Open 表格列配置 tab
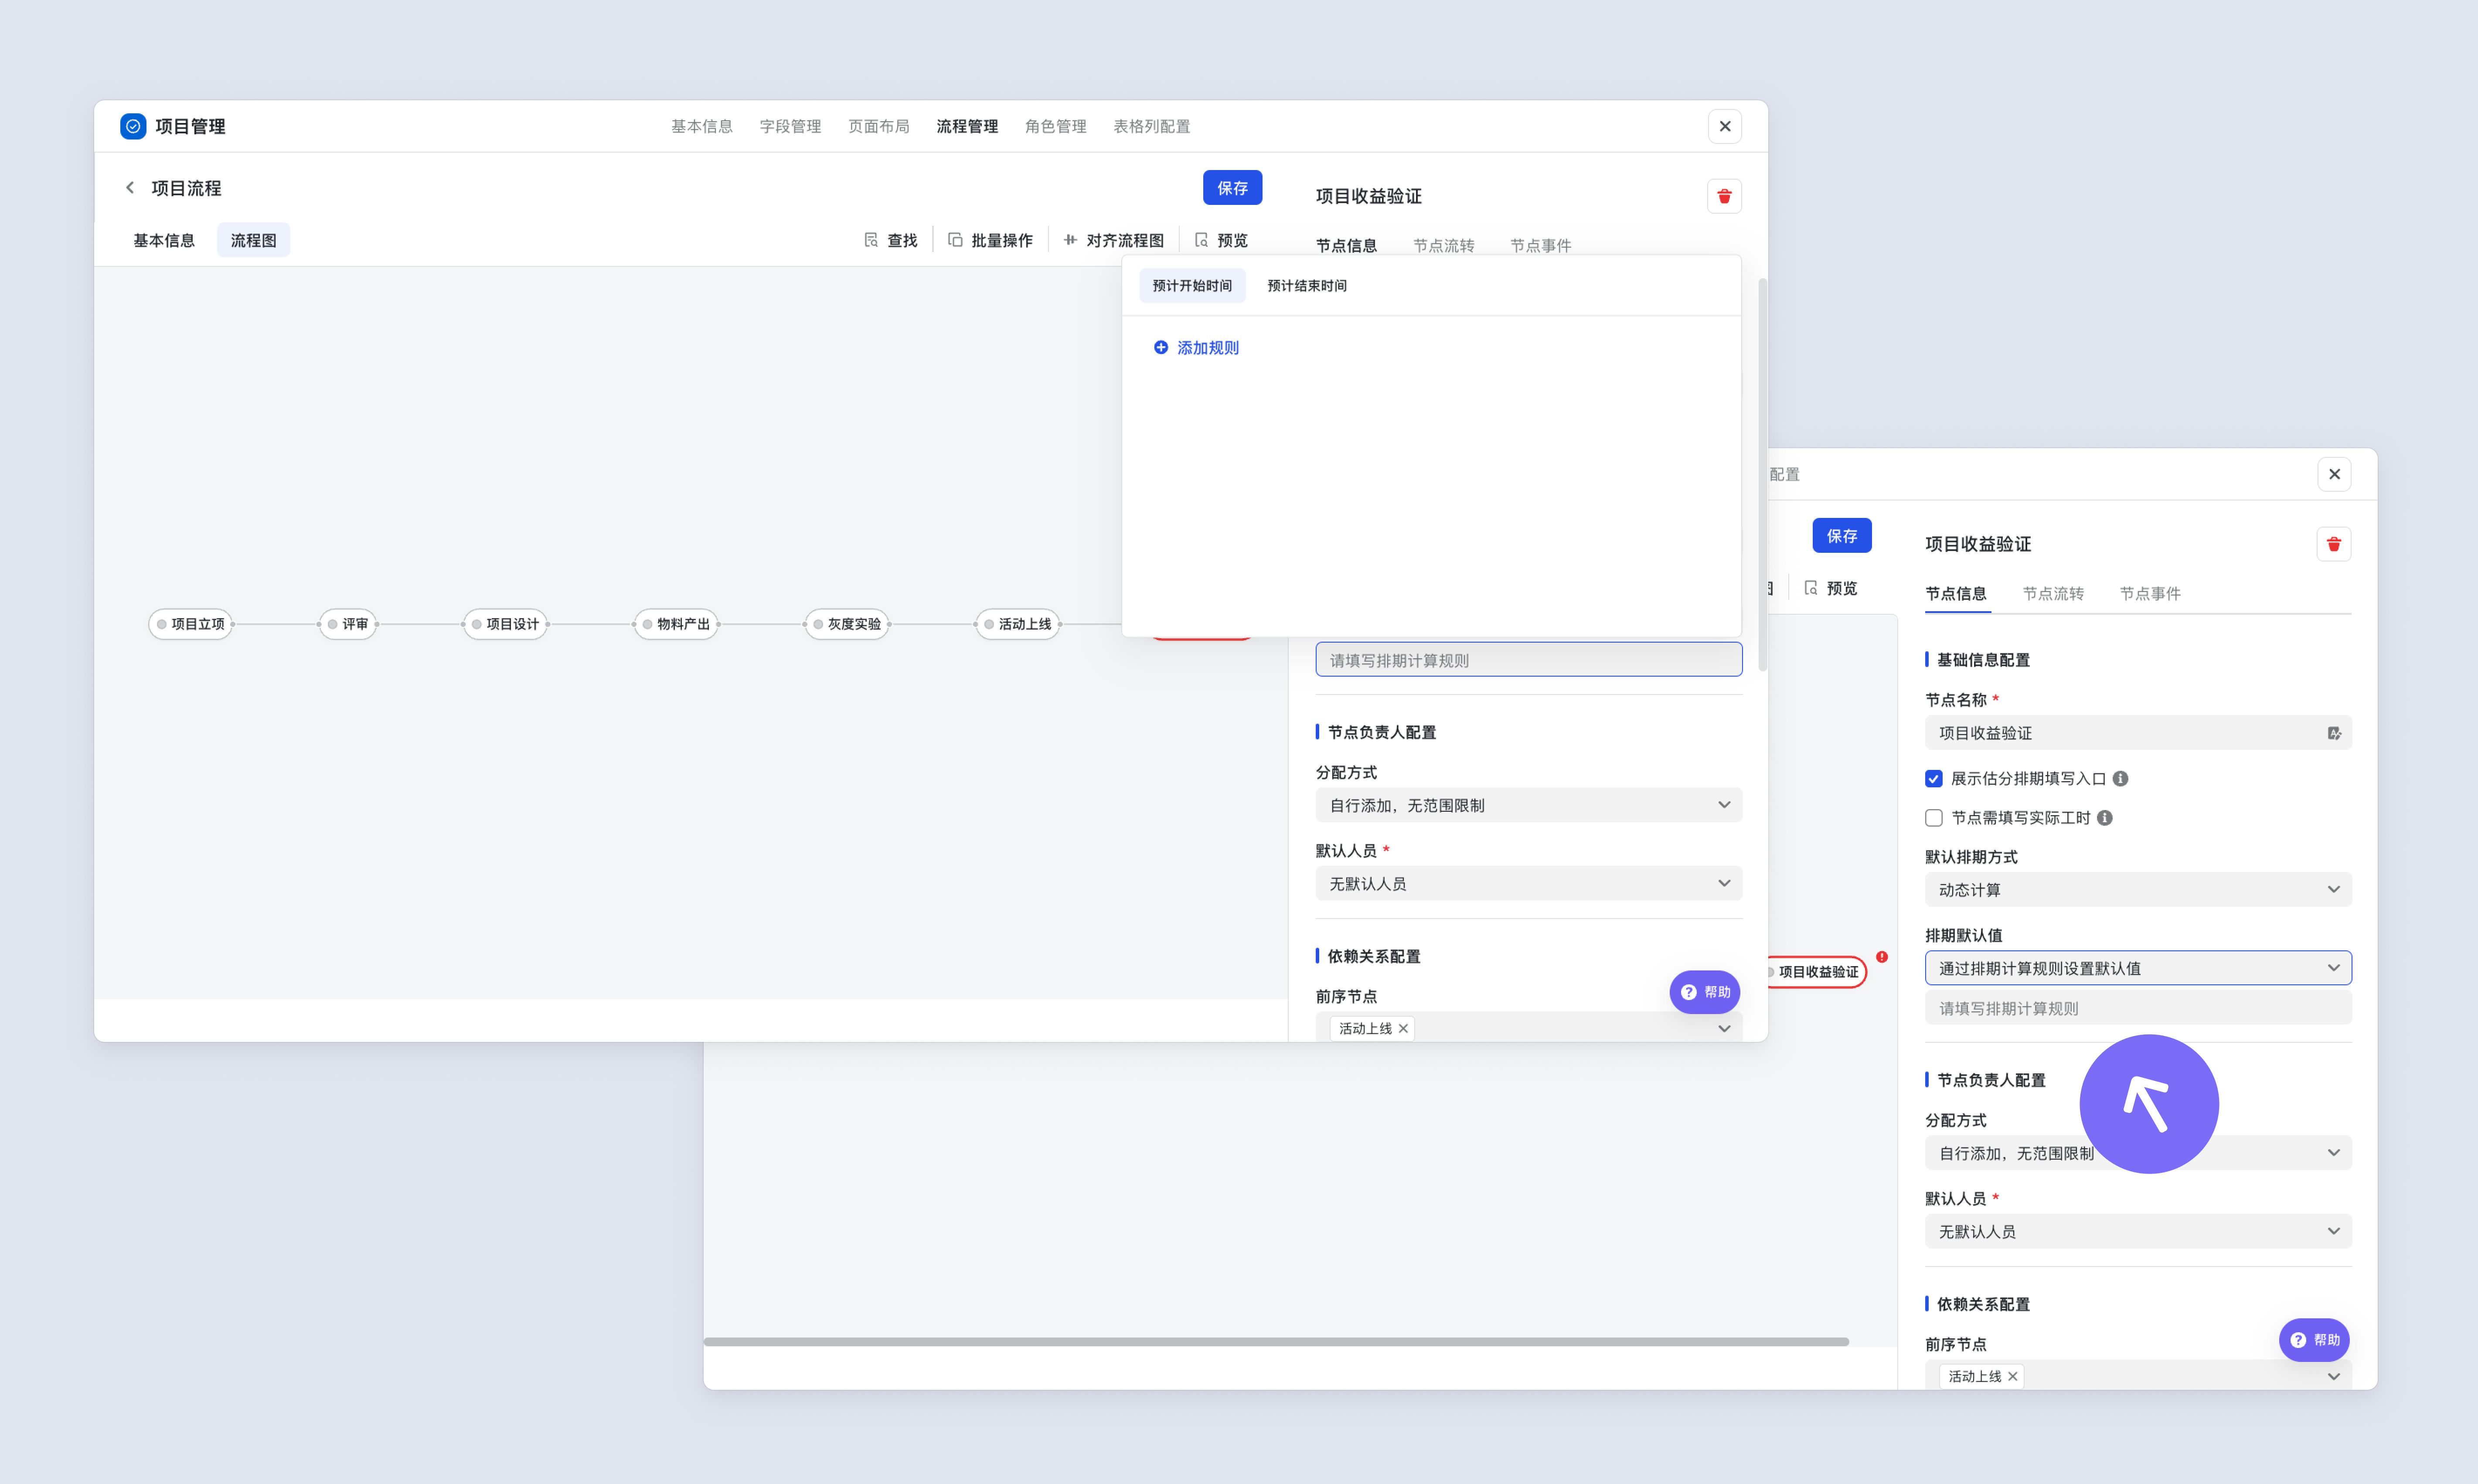Image resolution: width=2478 pixels, height=1484 pixels. point(1152,126)
